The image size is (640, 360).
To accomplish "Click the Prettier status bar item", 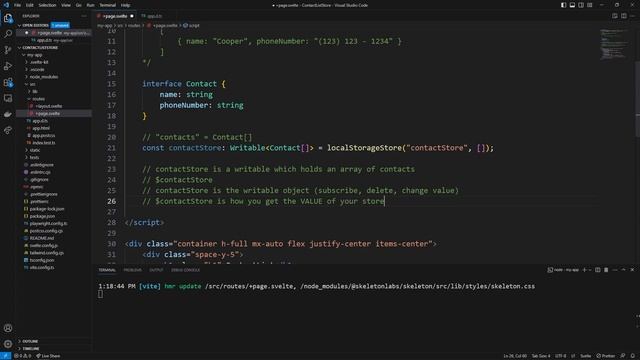I will [x=605, y=356].
